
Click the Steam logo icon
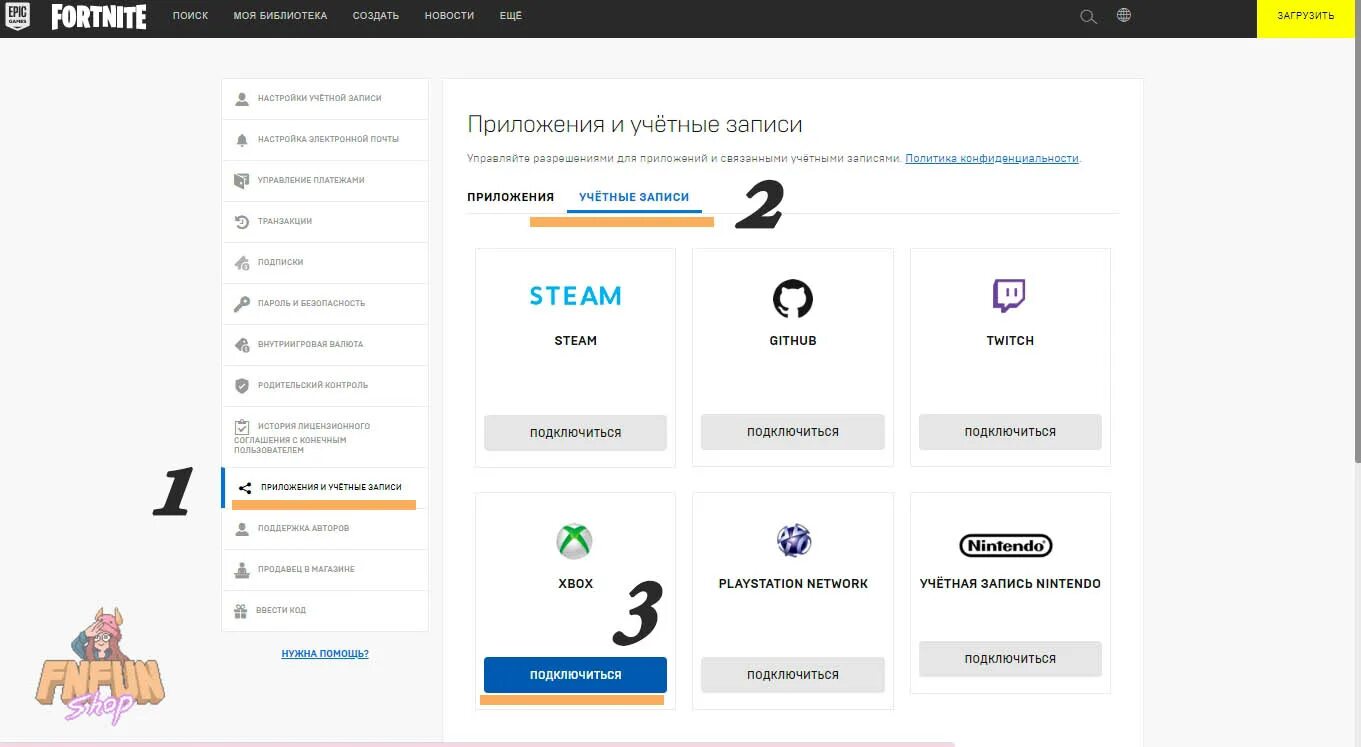coord(575,296)
